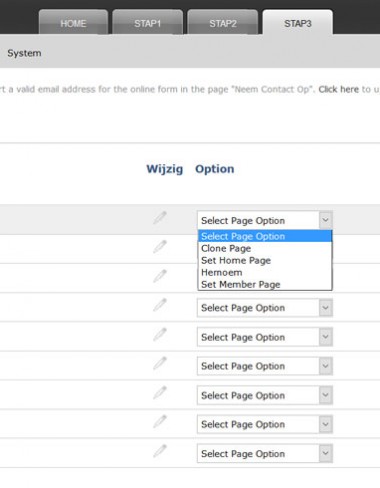
Task: Click the pencil edit icon in third row
Action: tap(160, 276)
